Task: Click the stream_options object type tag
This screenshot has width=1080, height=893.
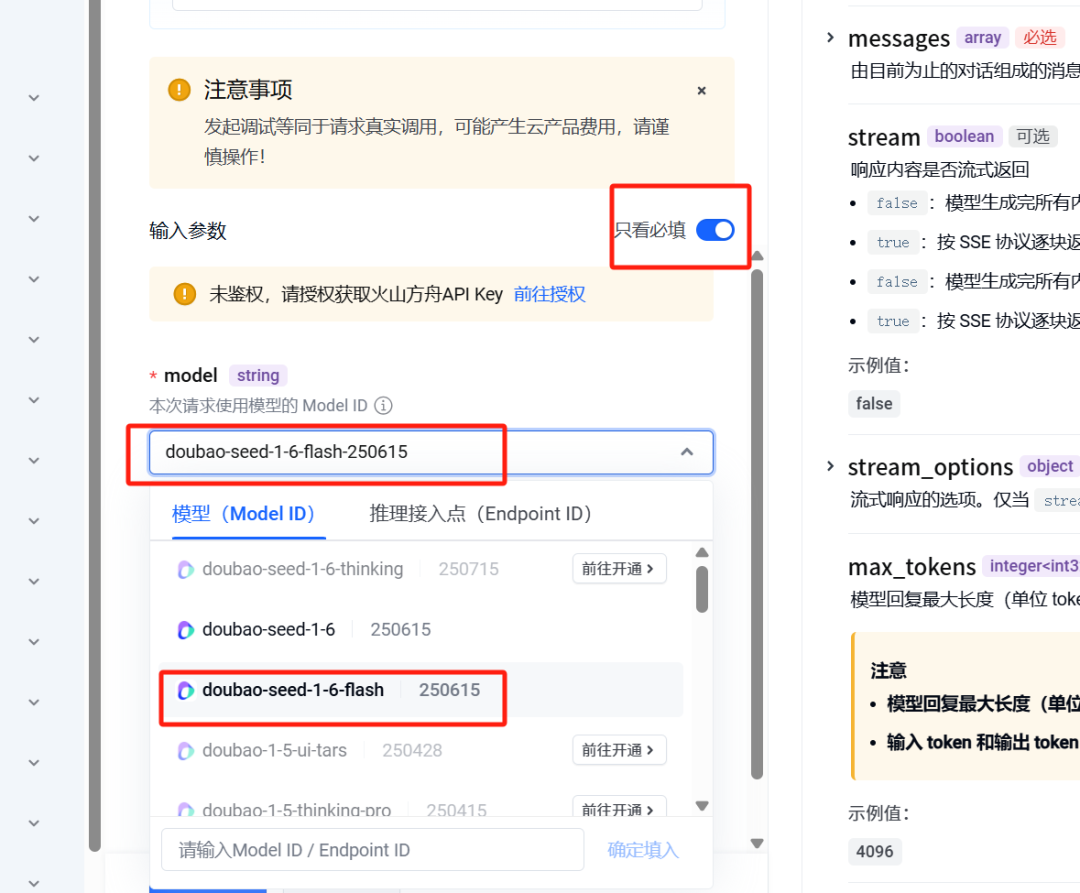Action: point(1050,466)
